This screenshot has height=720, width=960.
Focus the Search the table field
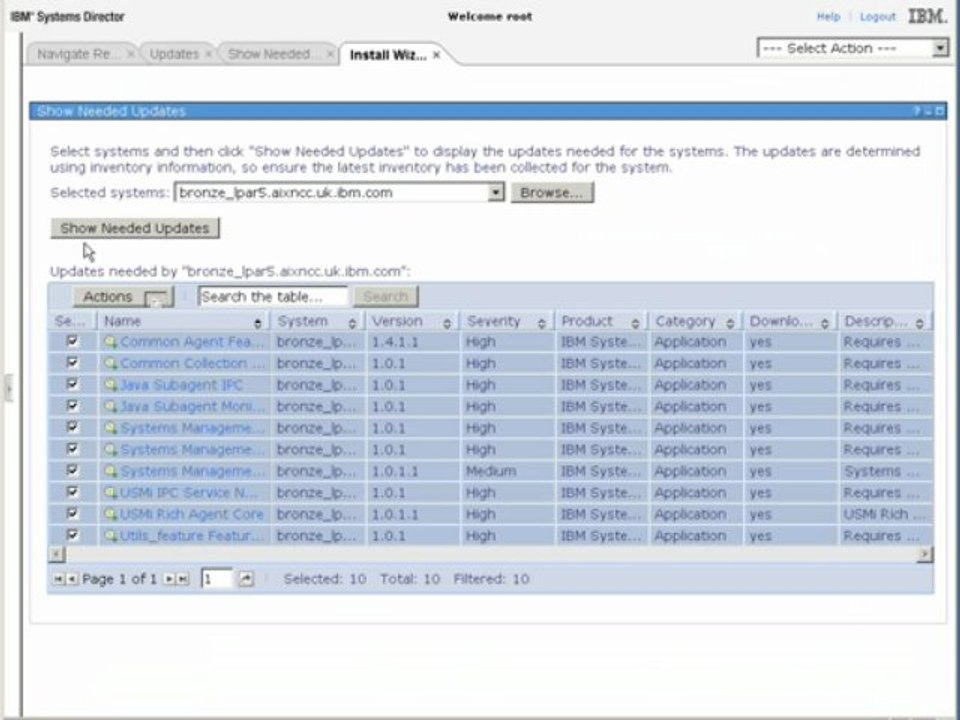pos(273,297)
